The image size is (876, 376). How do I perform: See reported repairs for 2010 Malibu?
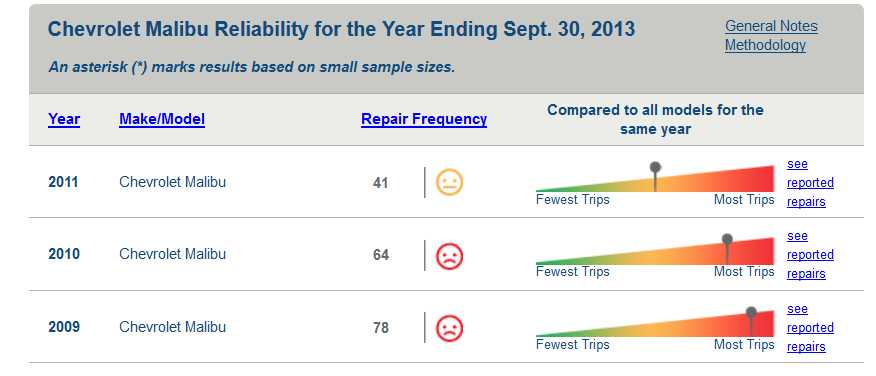(810, 255)
